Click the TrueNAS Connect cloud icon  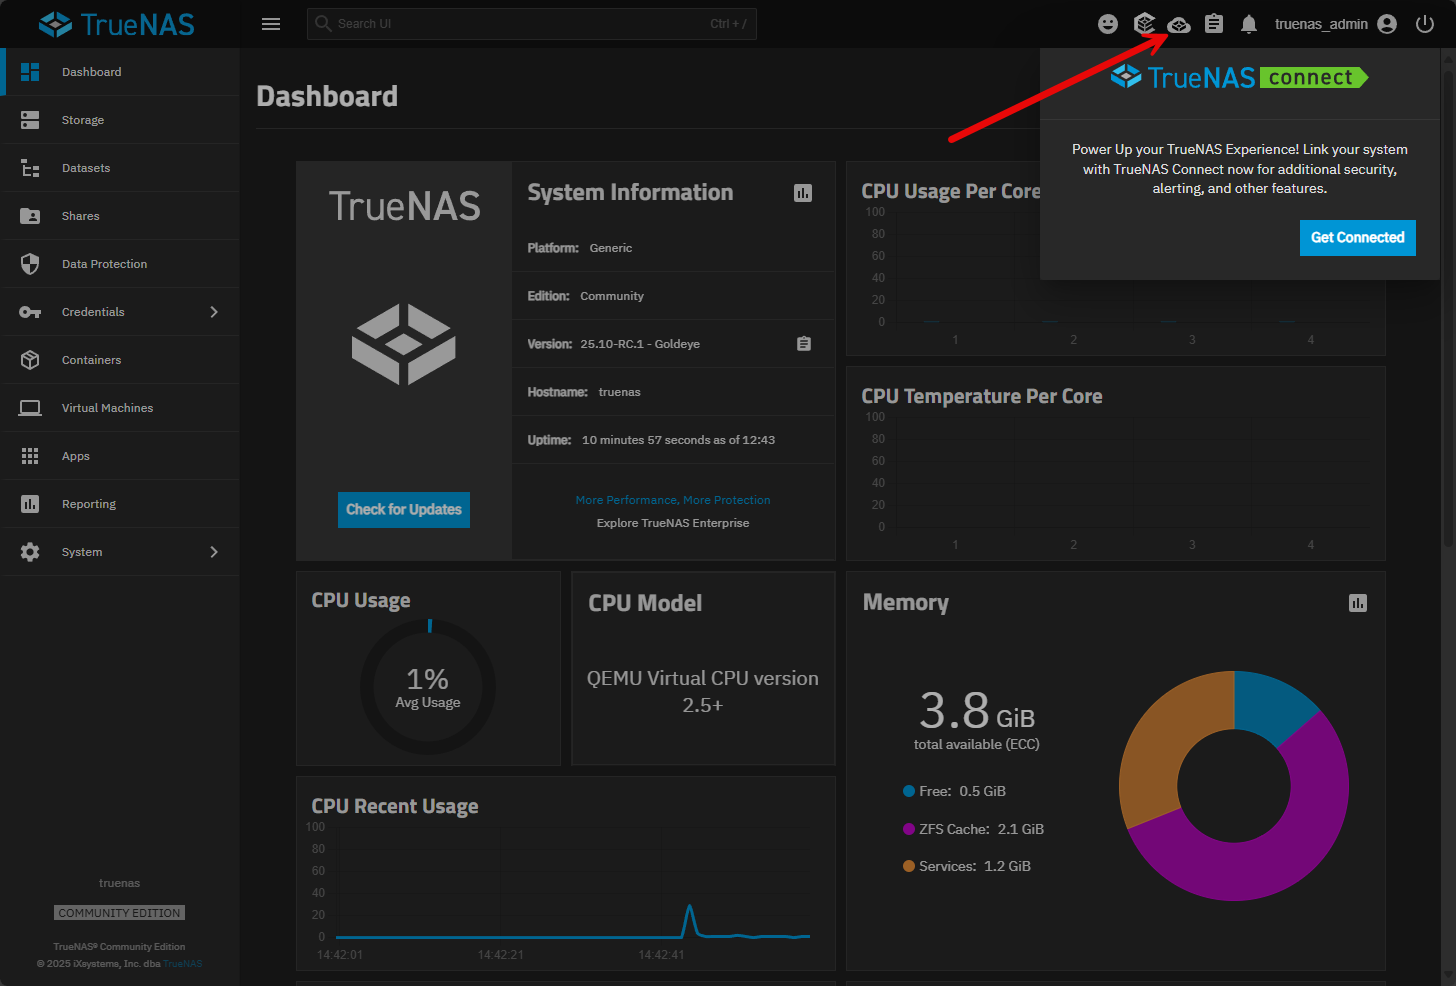[1179, 24]
